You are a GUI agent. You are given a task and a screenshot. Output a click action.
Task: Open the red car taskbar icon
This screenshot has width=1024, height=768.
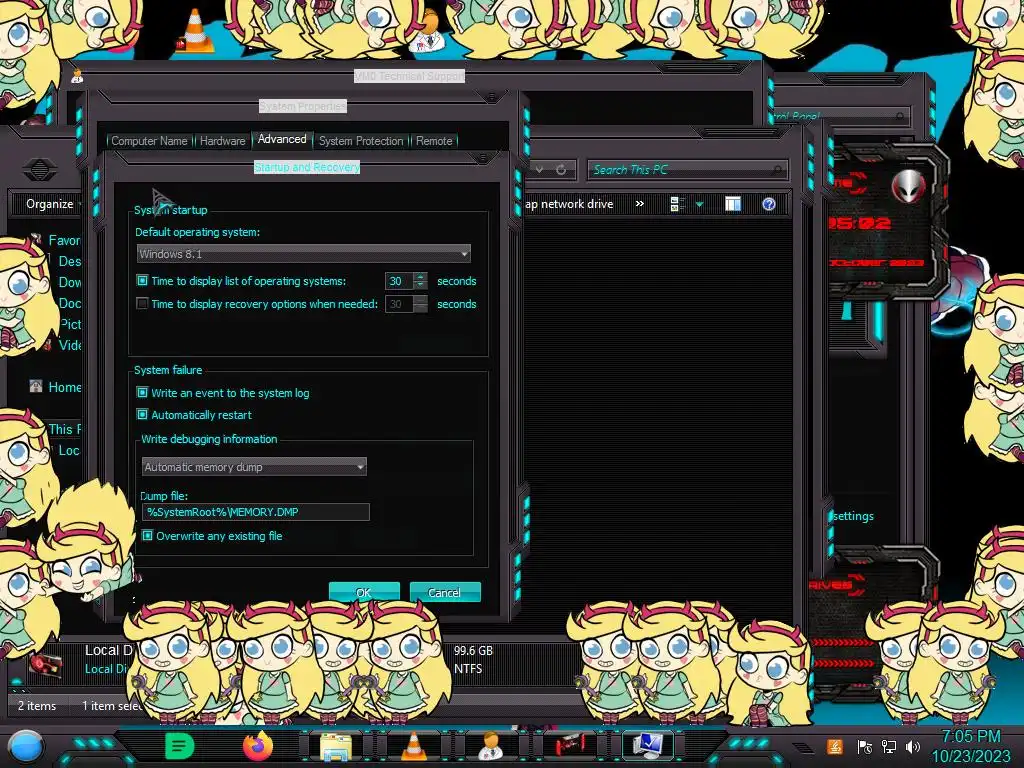pyautogui.click(x=569, y=746)
